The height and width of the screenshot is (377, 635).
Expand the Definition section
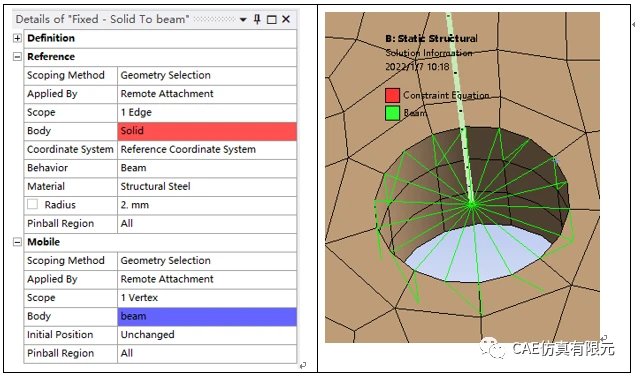click(x=17, y=38)
